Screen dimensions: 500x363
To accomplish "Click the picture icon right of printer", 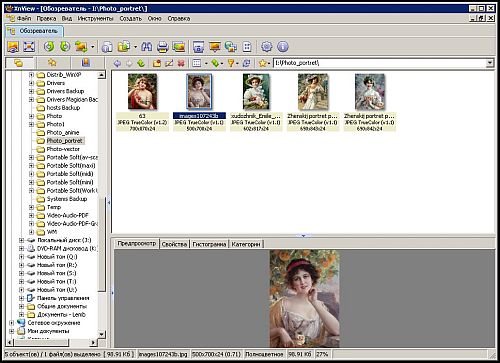I will (x=179, y=47).
